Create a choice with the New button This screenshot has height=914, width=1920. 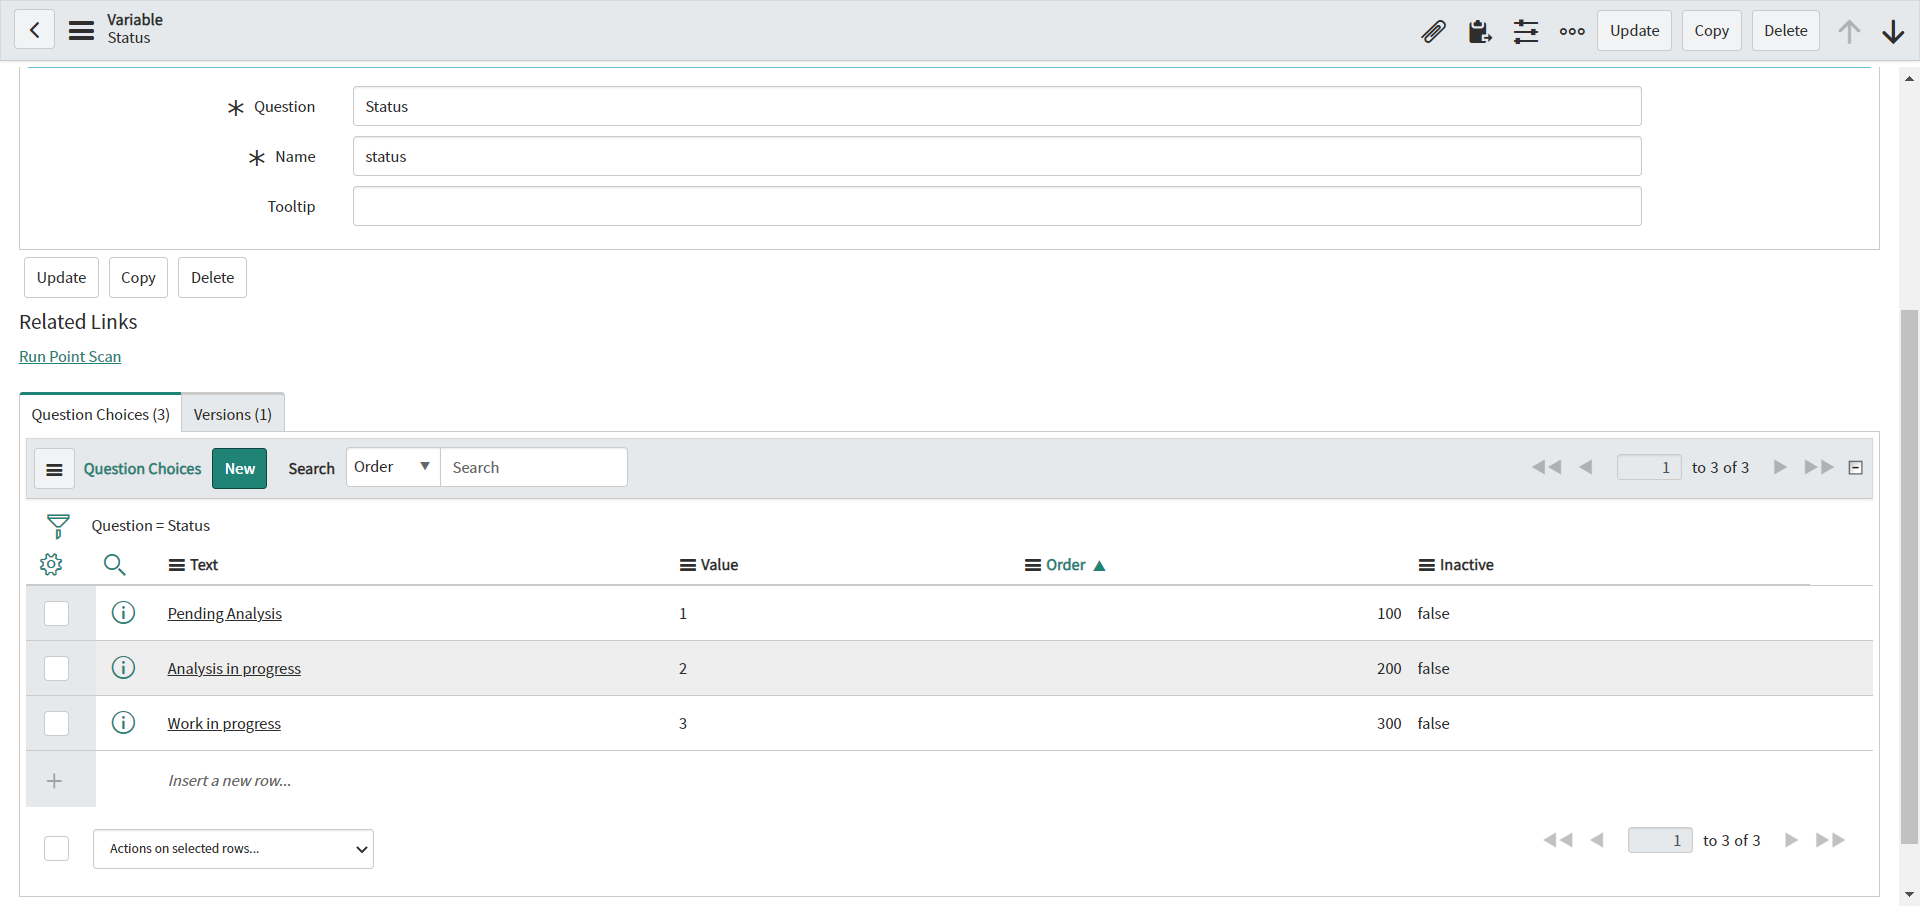[239, 468]
